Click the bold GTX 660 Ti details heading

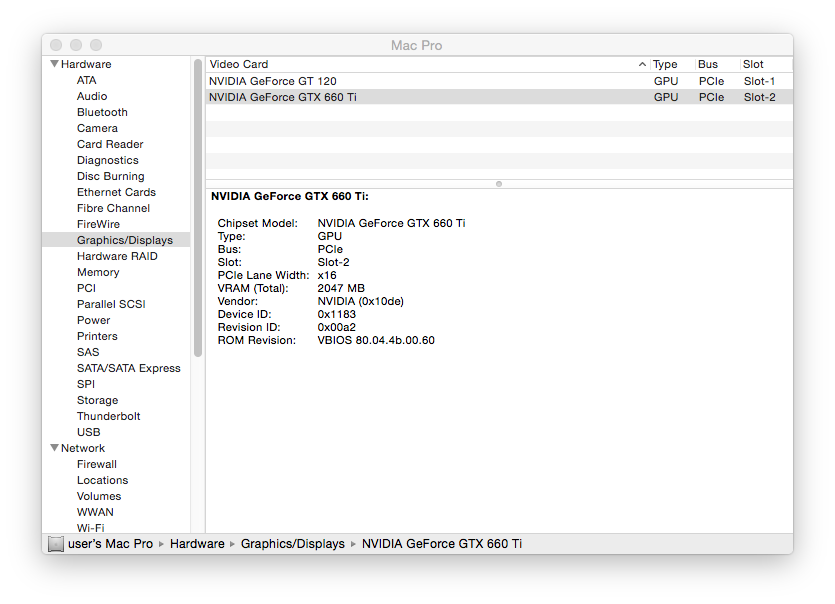290,196
